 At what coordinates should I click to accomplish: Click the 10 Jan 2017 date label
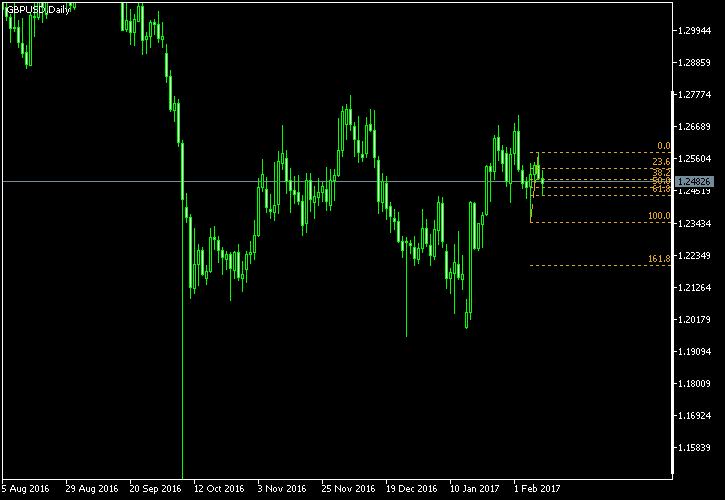click(474, 488)
